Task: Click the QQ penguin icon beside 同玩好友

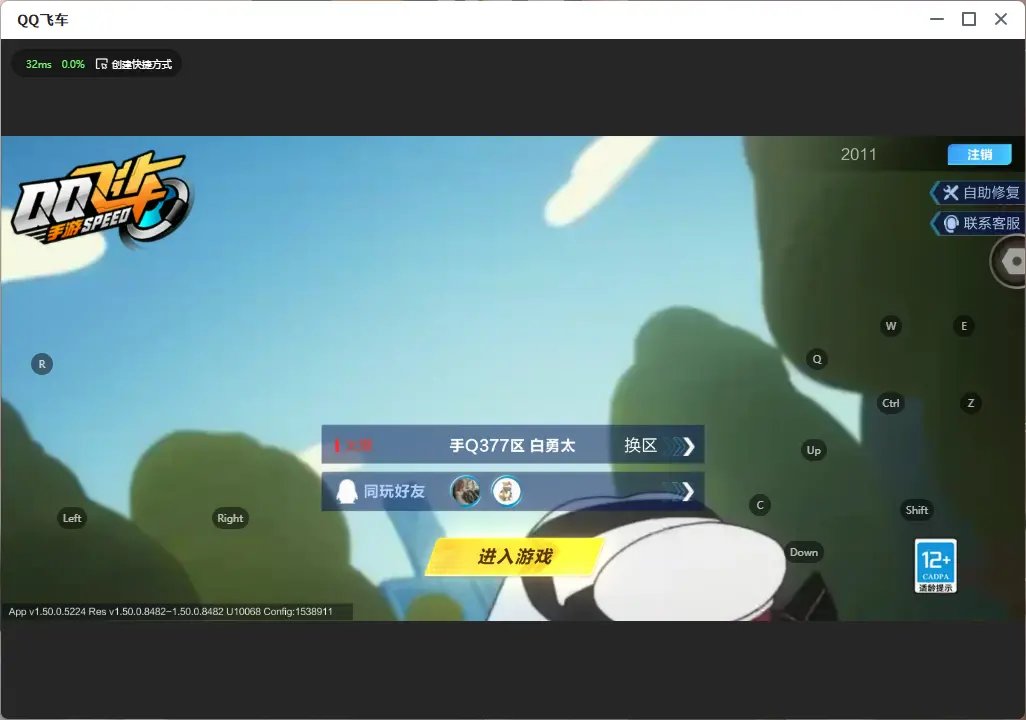Action: pos(346,491)
